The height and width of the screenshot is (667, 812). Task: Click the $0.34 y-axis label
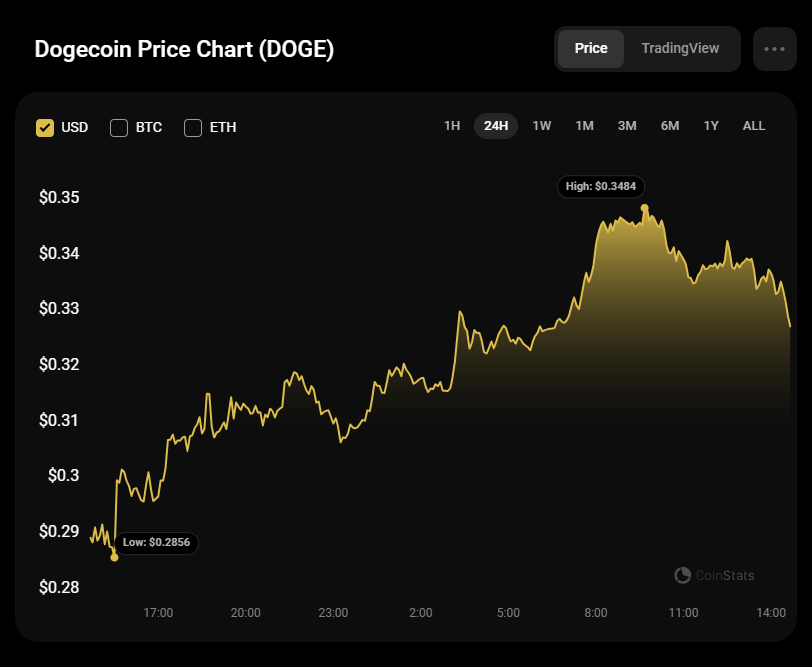click(x=59, y=253)
